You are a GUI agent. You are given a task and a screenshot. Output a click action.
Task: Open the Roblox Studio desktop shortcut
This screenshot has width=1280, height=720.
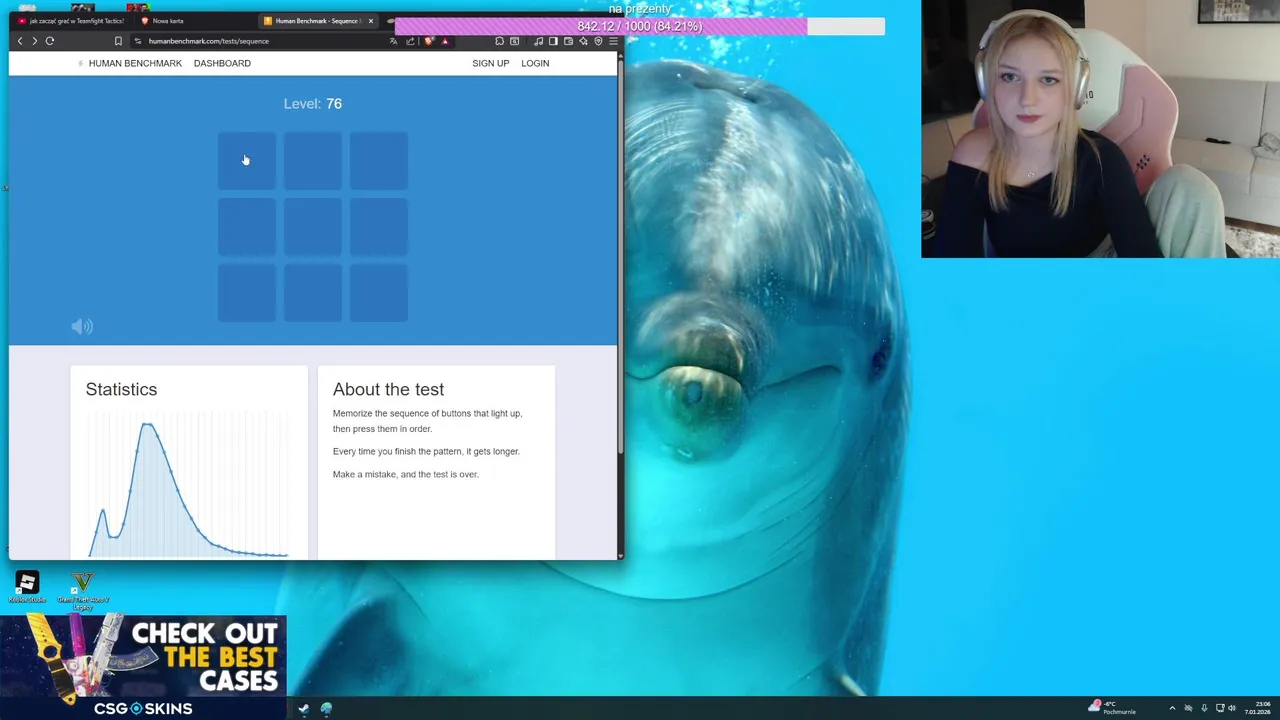click(x=27, y=586)
